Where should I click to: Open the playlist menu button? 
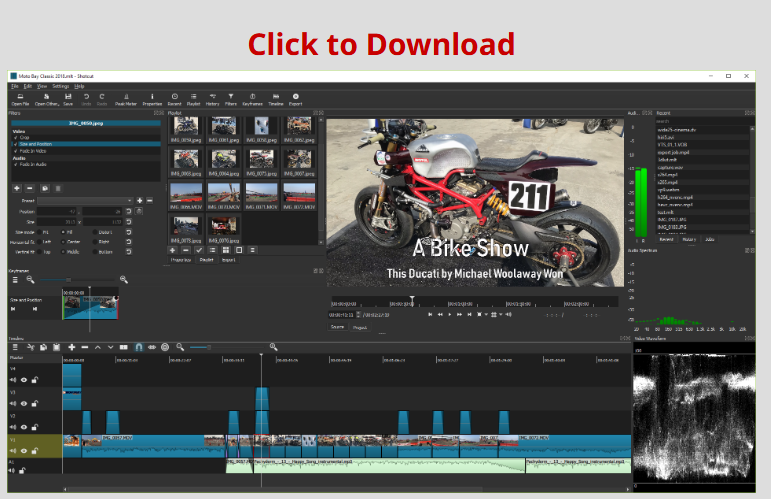(x=252, y=250)
